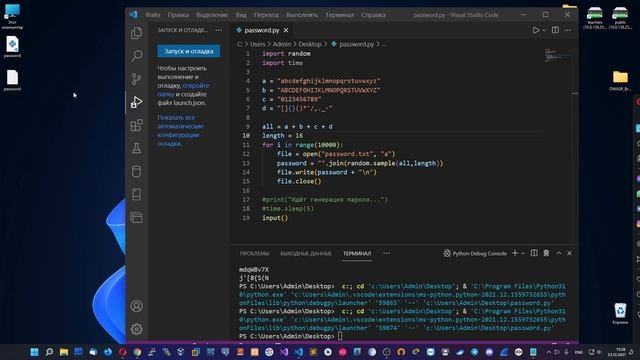Show hidden tray icons chevron
The image size is (640, 360).
(x=549, y=352)
